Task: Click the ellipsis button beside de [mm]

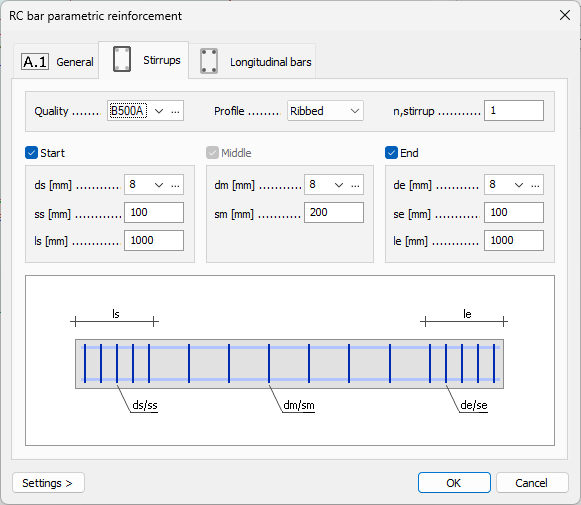Action: 535,185
